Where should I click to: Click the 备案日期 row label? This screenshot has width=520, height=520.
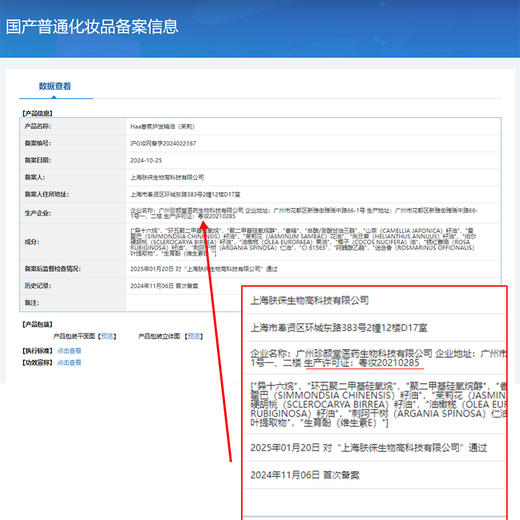click(38, 160)
